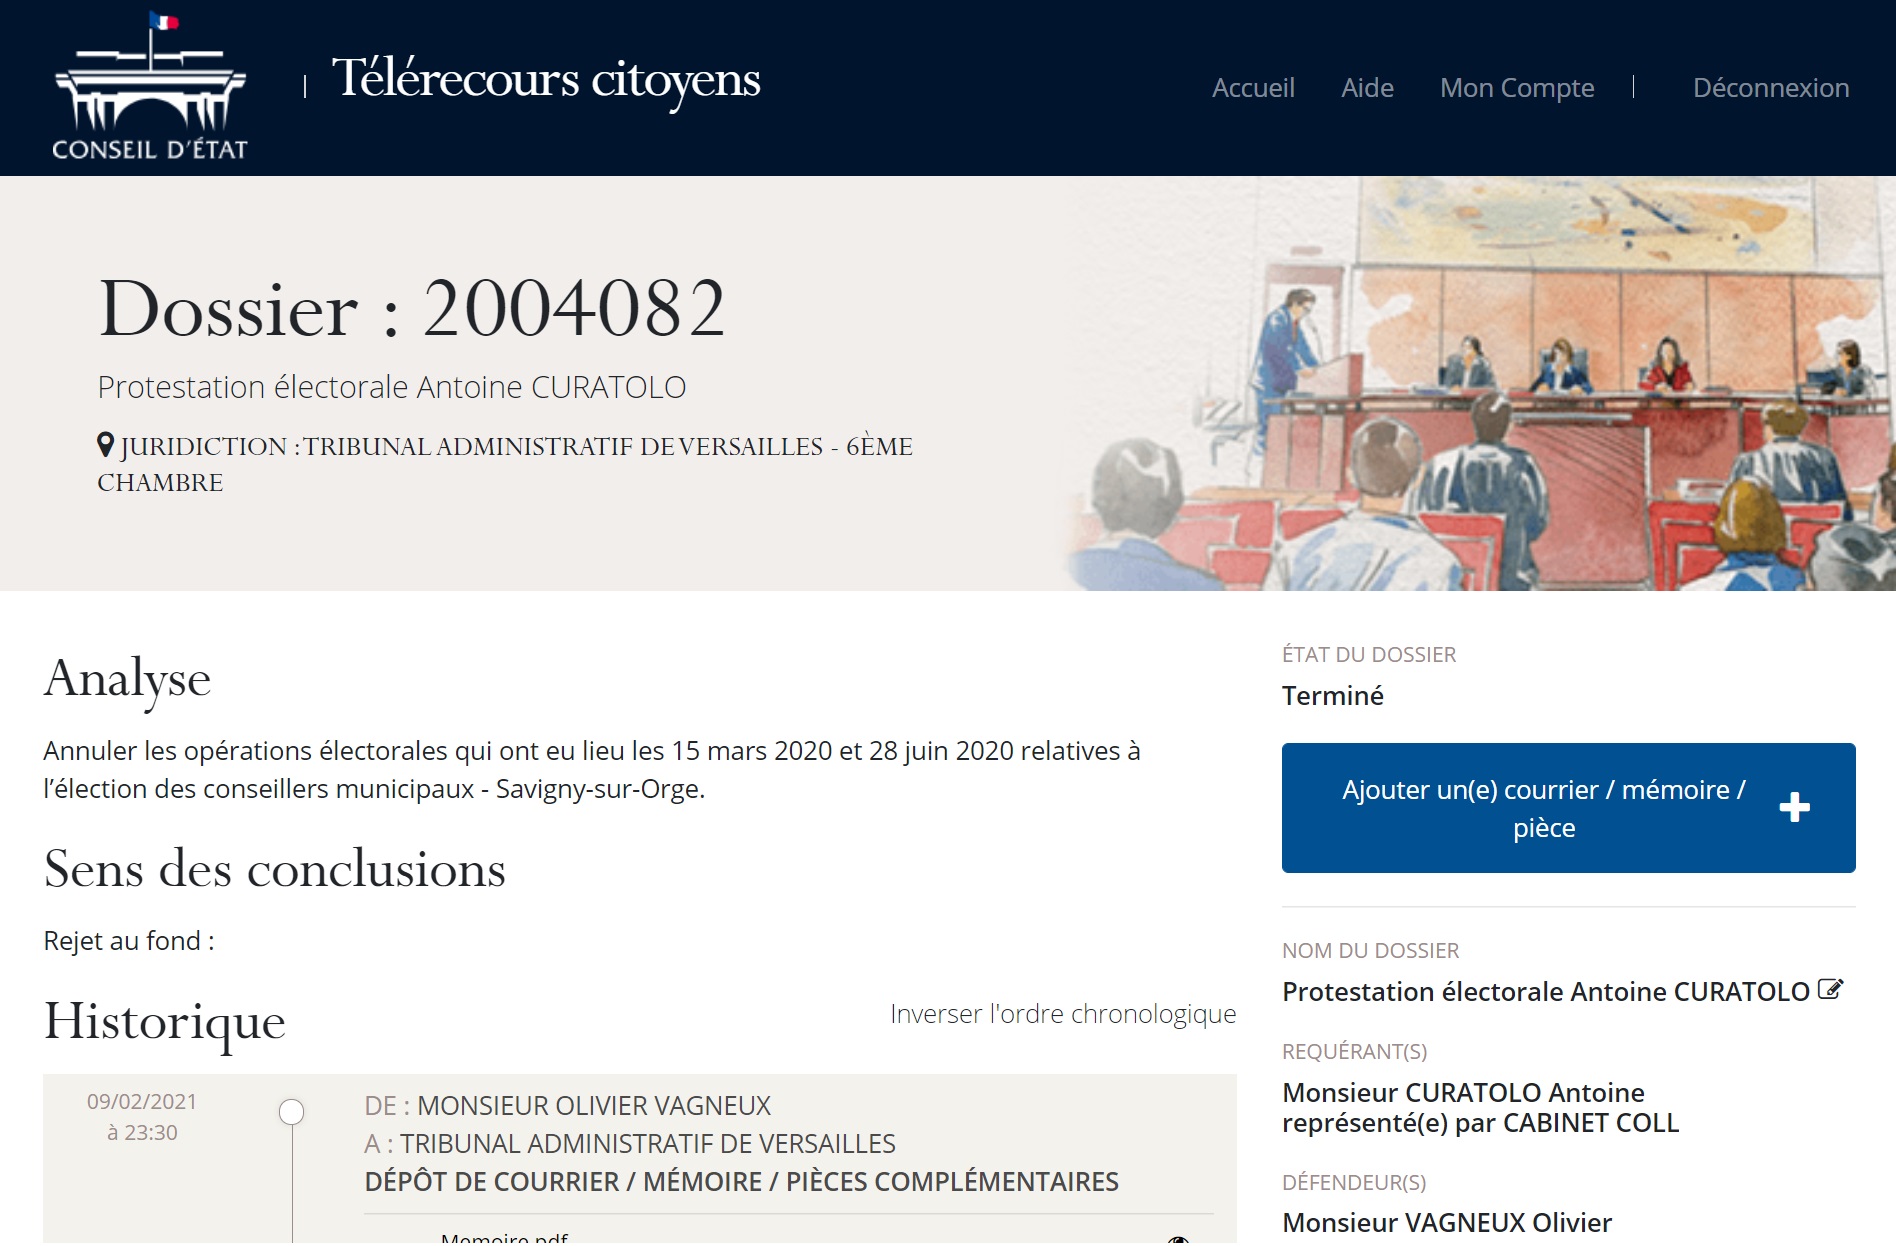Click requérant Monsieur CURATOLO Antoine

click(1463, 1093)
